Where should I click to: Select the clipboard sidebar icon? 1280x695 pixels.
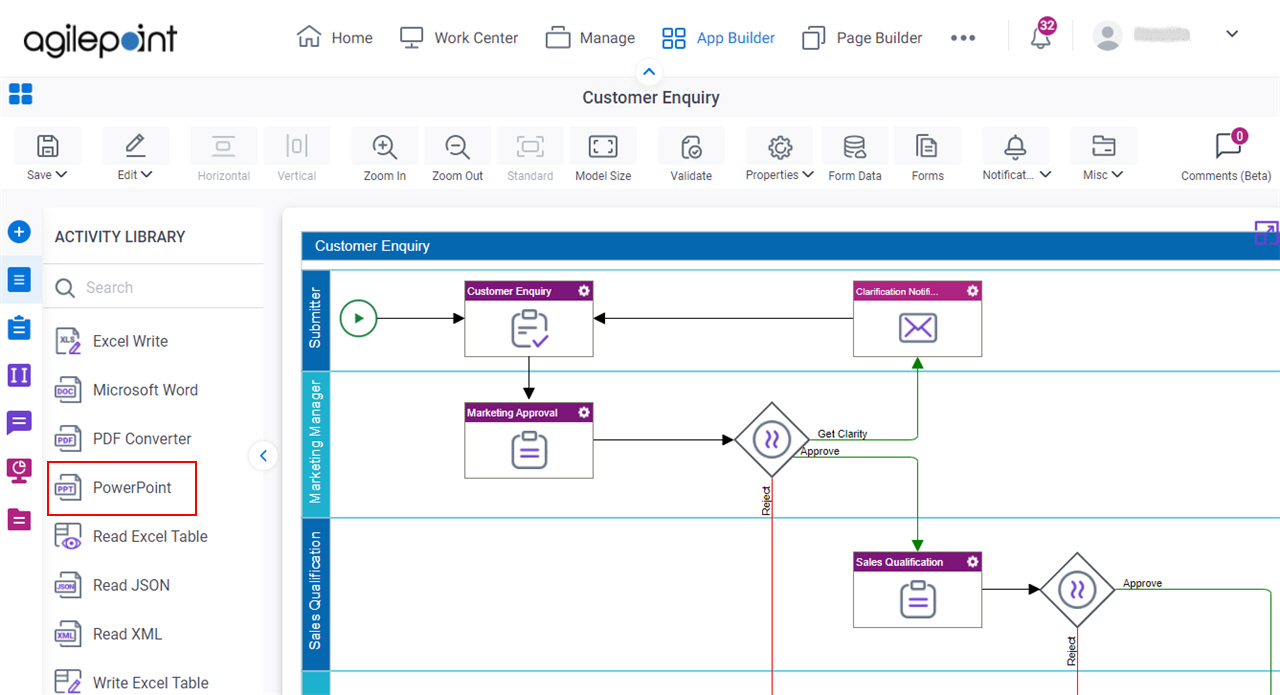tap(19, 327)
